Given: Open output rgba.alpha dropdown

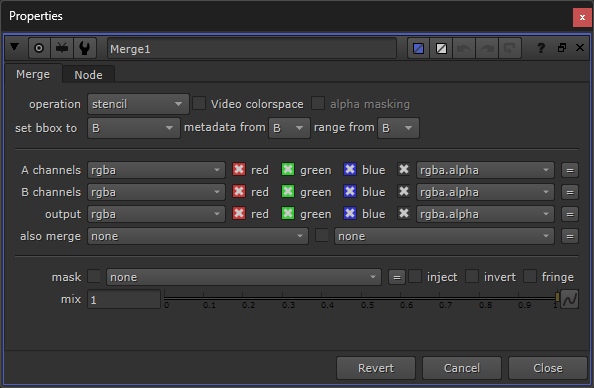Looking at the screenshot, I should click(485, 214).
